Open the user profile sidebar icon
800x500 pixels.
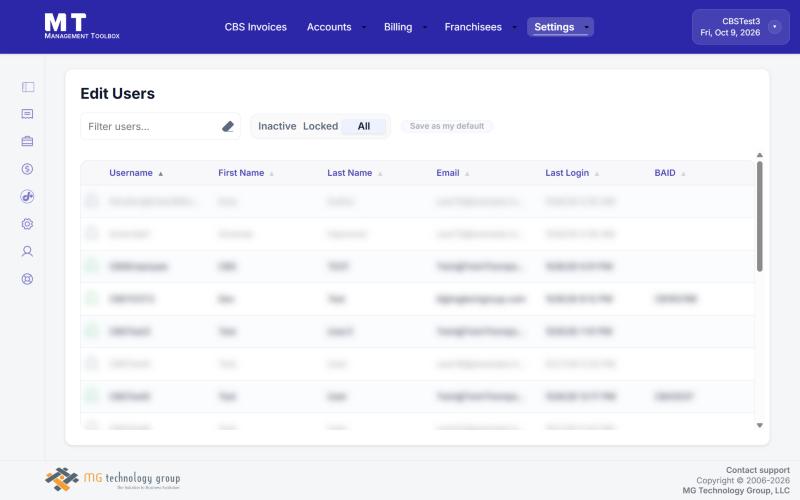coord(28,252)
